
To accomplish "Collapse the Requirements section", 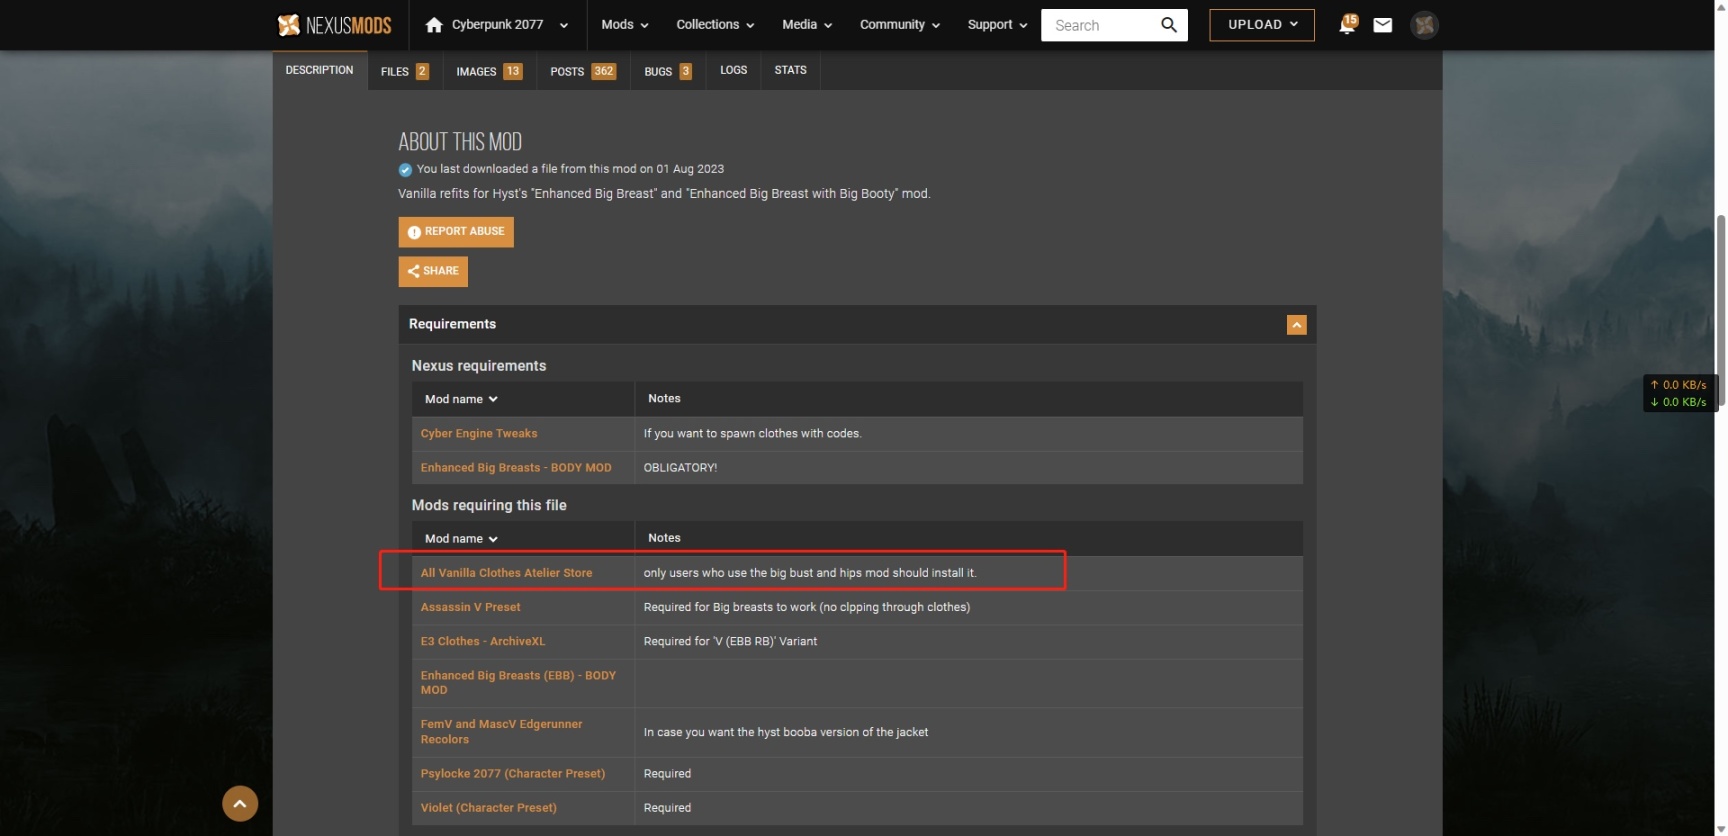I will pyautogui.click(x=1297, y=325).
